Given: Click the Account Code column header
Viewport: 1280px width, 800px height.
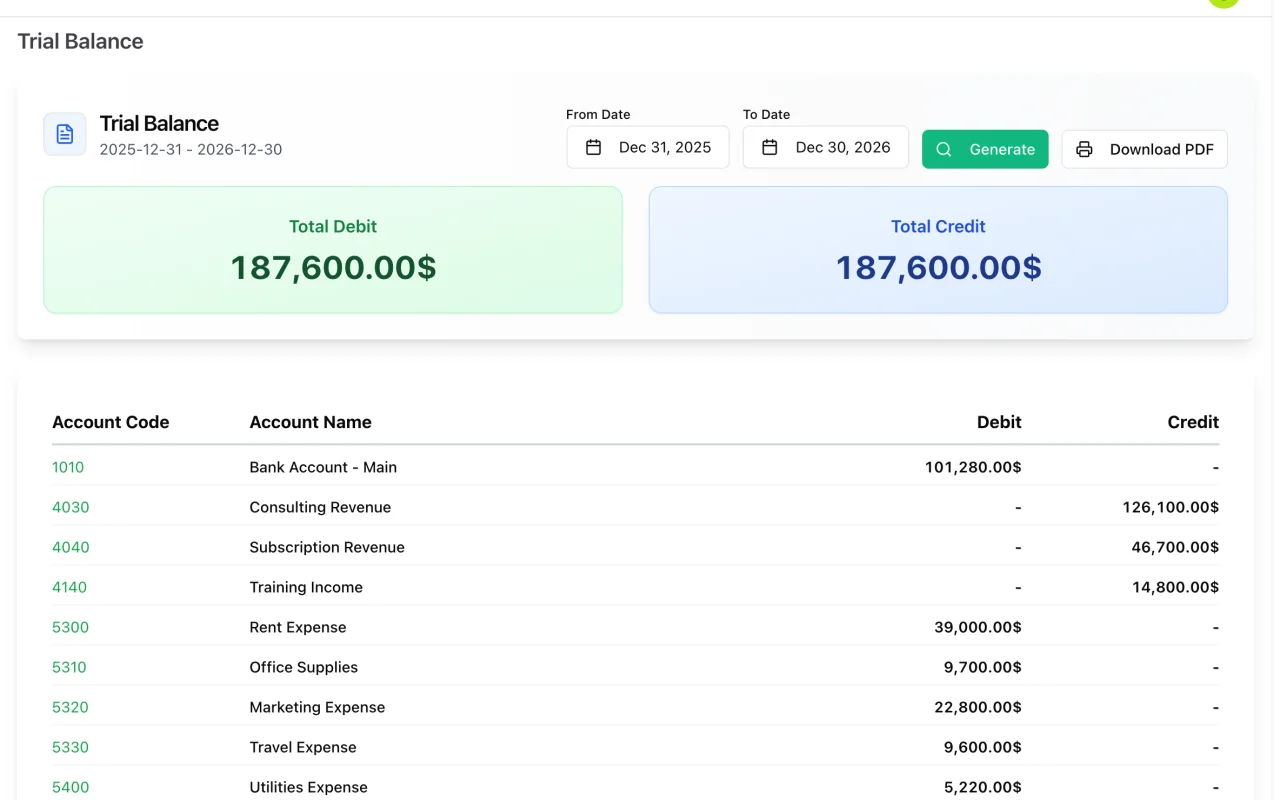Looking at the screenshot, I should click(x=111, y=422).
